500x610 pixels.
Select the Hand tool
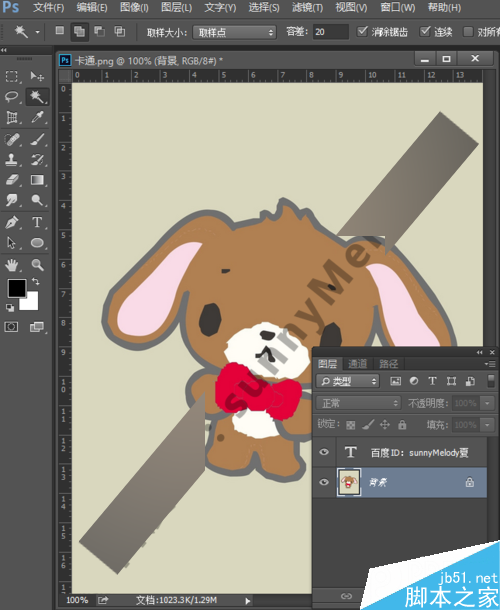(12, 265)
